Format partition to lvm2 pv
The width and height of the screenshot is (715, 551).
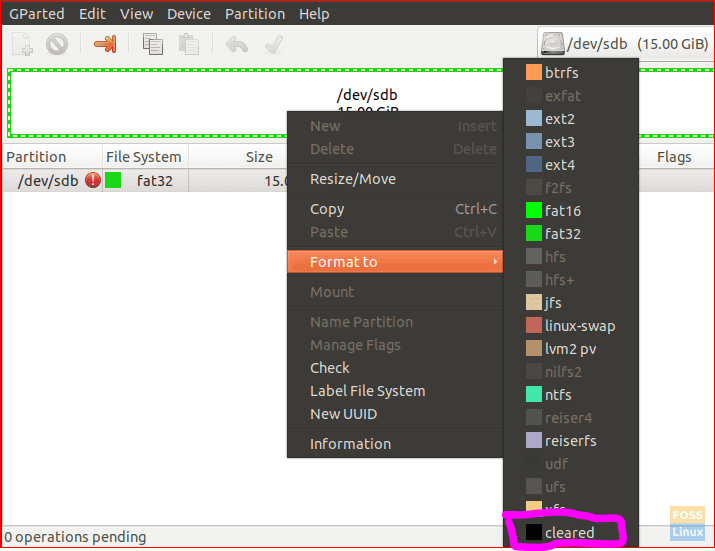[x=571, y=348]
